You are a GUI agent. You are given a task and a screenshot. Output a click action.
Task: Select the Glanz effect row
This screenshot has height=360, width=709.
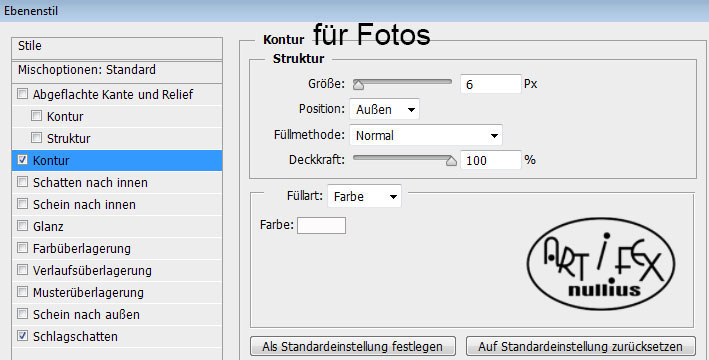117,227
